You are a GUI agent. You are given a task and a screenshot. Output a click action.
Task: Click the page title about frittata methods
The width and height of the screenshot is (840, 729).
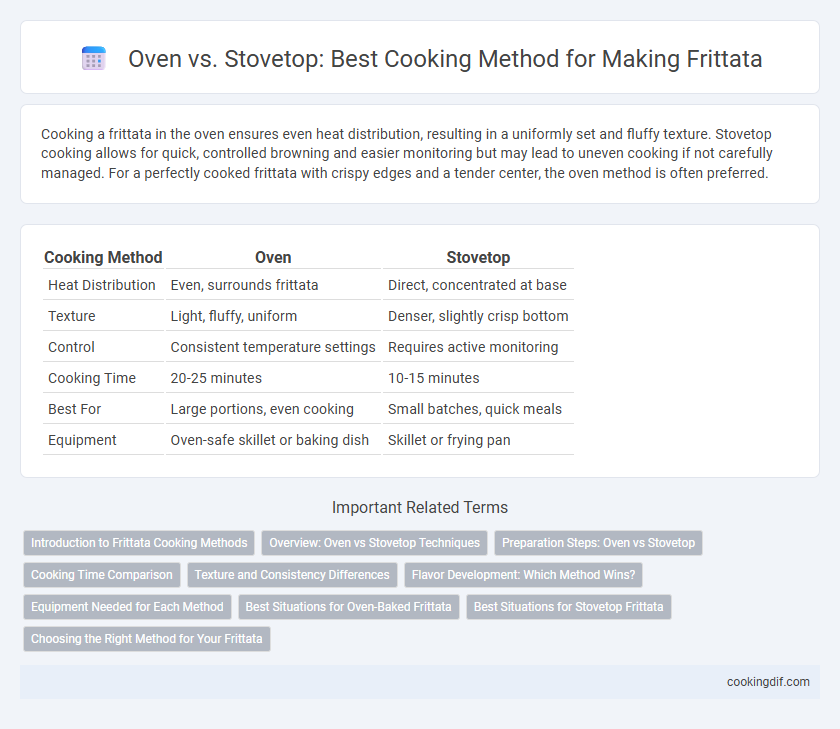coord(445,58)
